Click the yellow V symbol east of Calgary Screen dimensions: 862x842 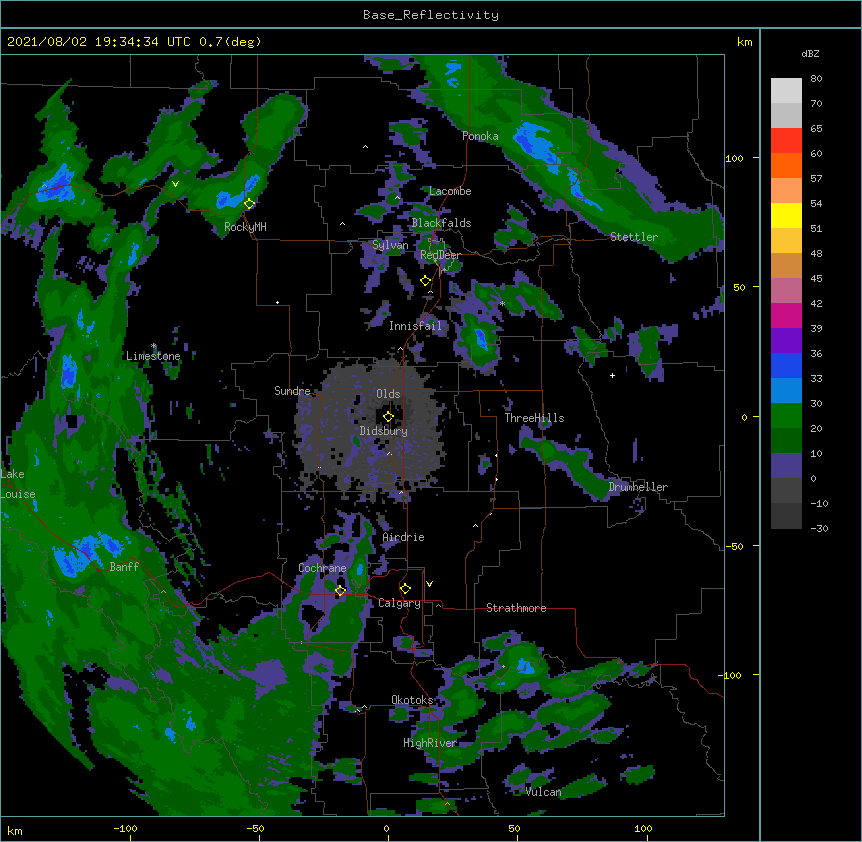point(429,584)
